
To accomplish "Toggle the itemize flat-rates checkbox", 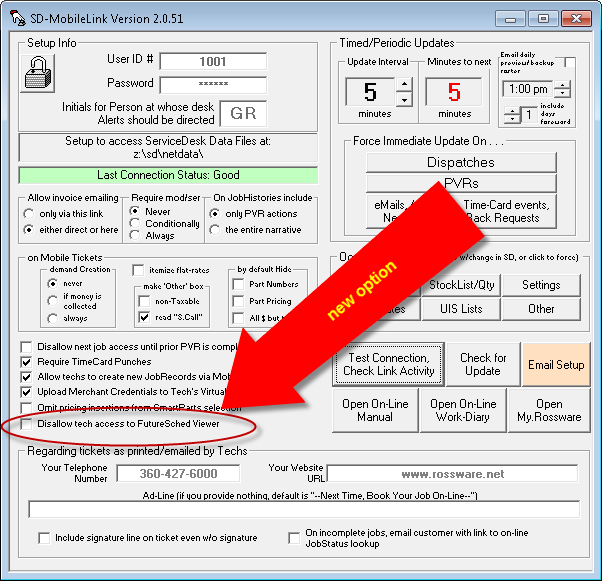I will pyautogui.click(x=138, y=270).
